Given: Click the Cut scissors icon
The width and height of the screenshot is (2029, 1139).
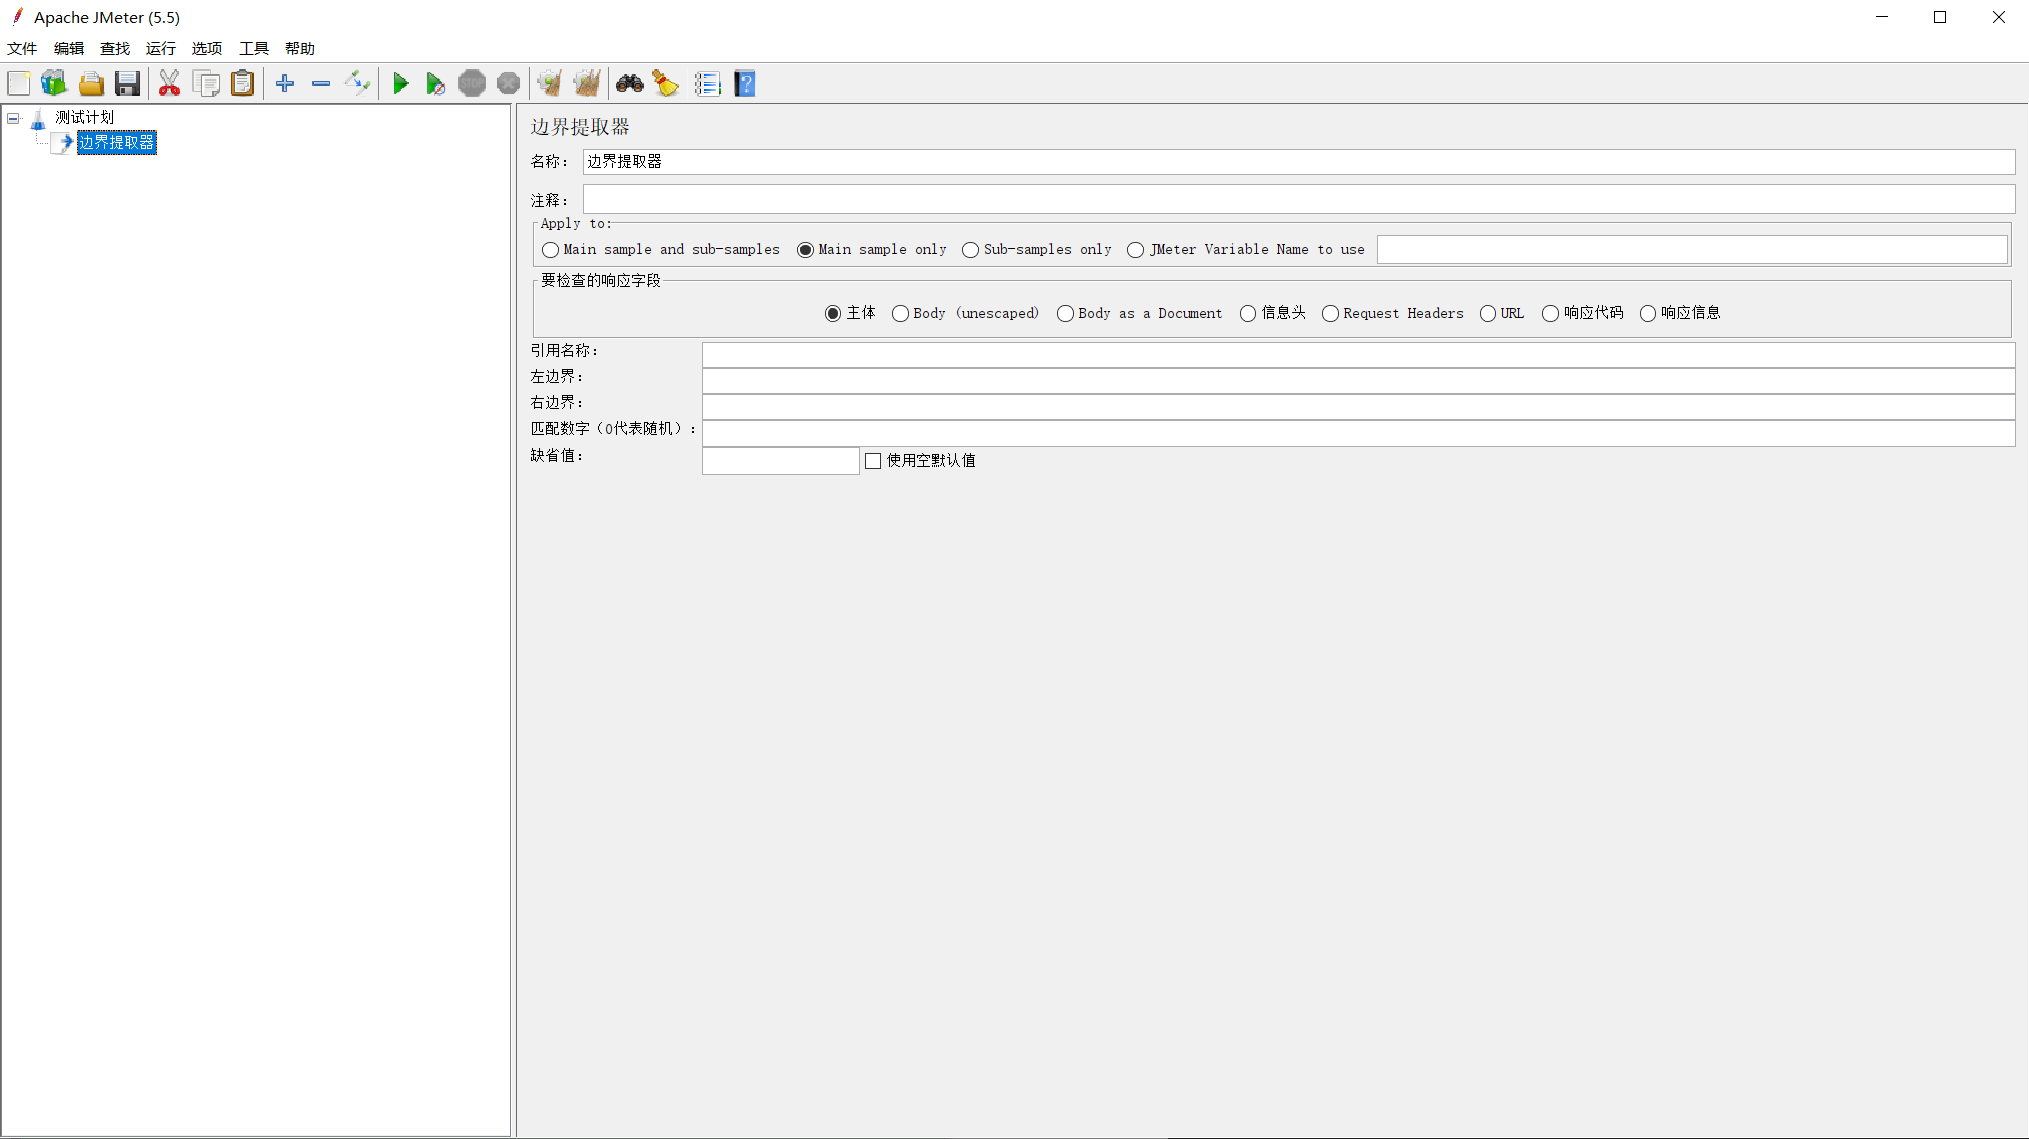Looking at the screenshot, I should point(169,84).
